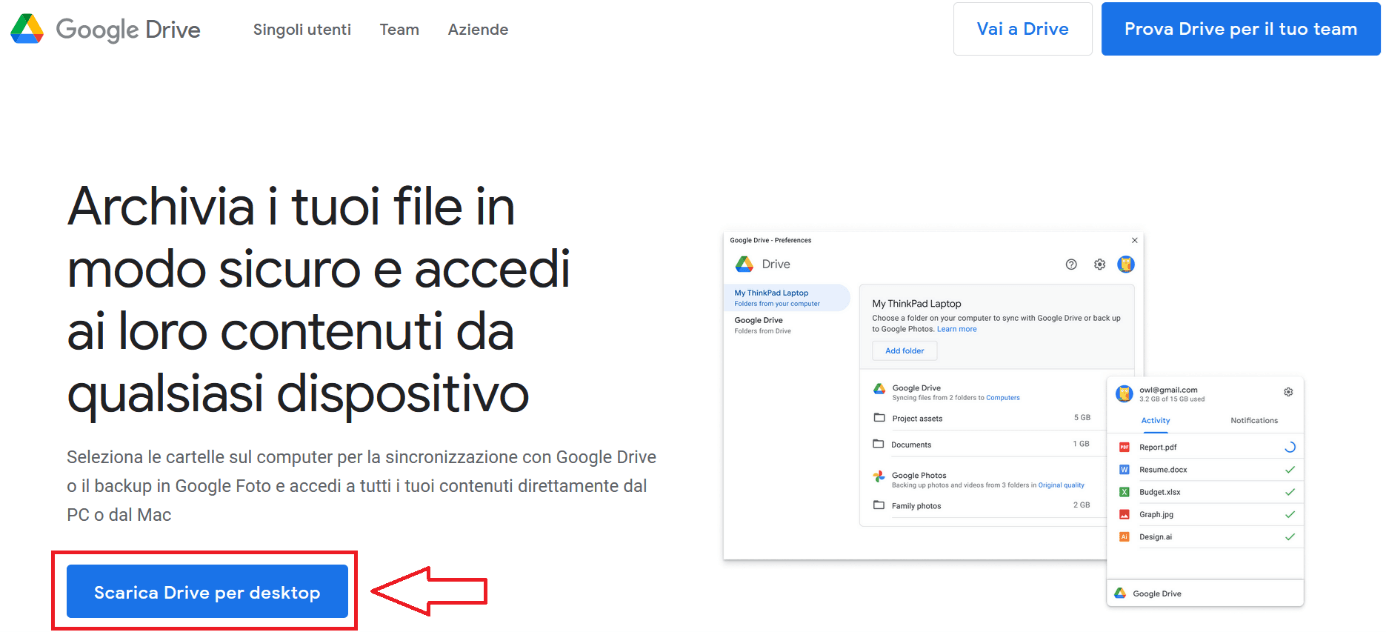Click the "Documents" folder name
The height and width of the screenshot is (632, 1386).
pyautogui.click(x=912, y=444)
